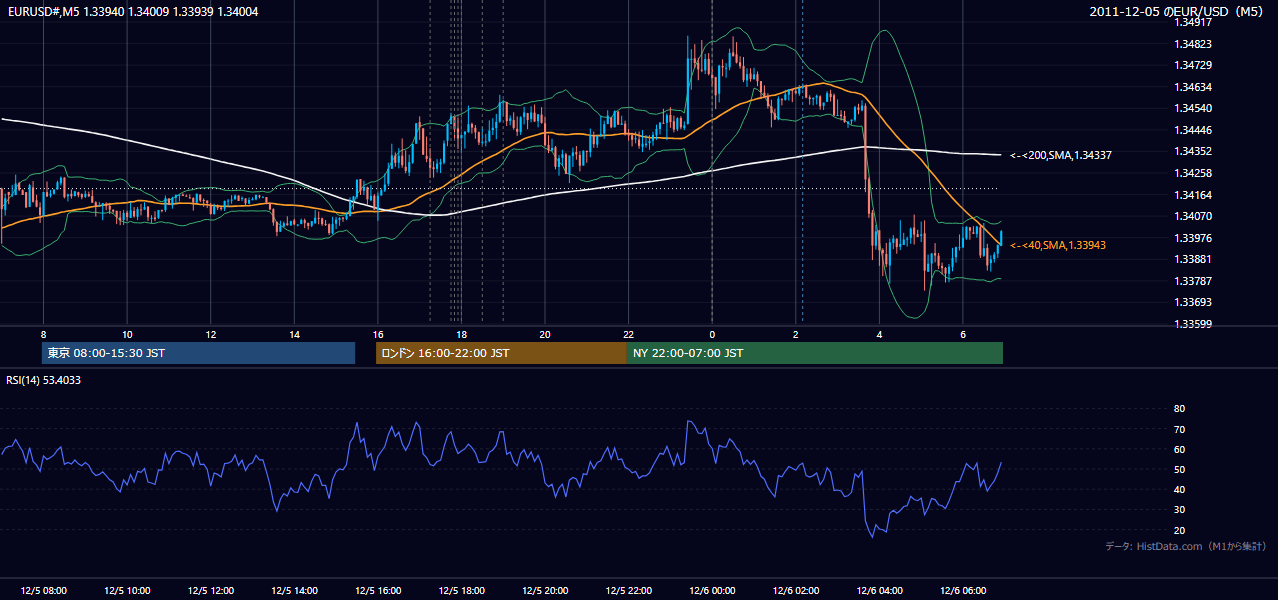The image size is (1278, 600).
Task: Click hour tick 14 under price chart
Action: point(294,334)
